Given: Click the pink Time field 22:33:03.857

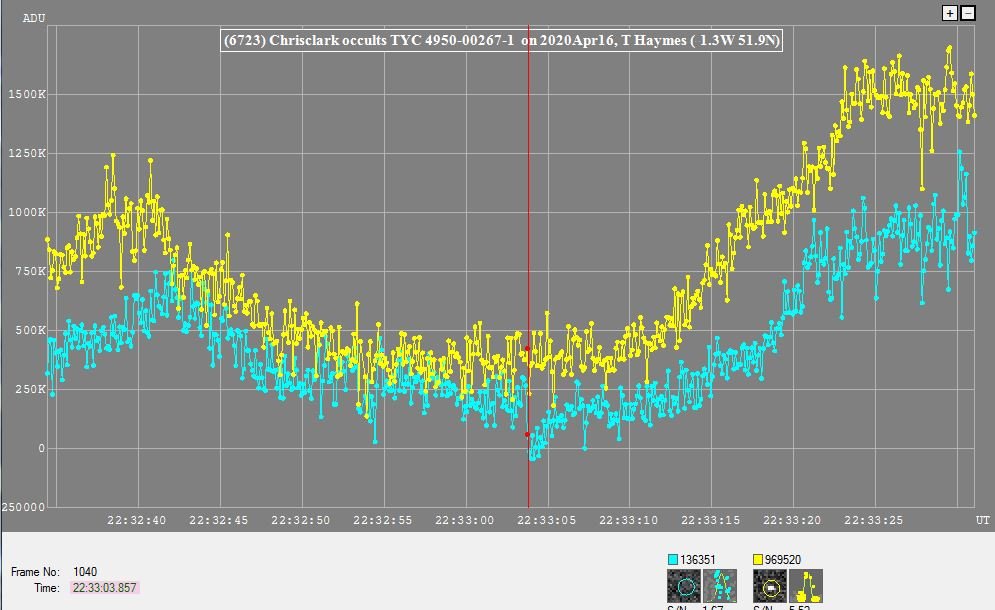Looking at the screenshot, I should point(104,588).
